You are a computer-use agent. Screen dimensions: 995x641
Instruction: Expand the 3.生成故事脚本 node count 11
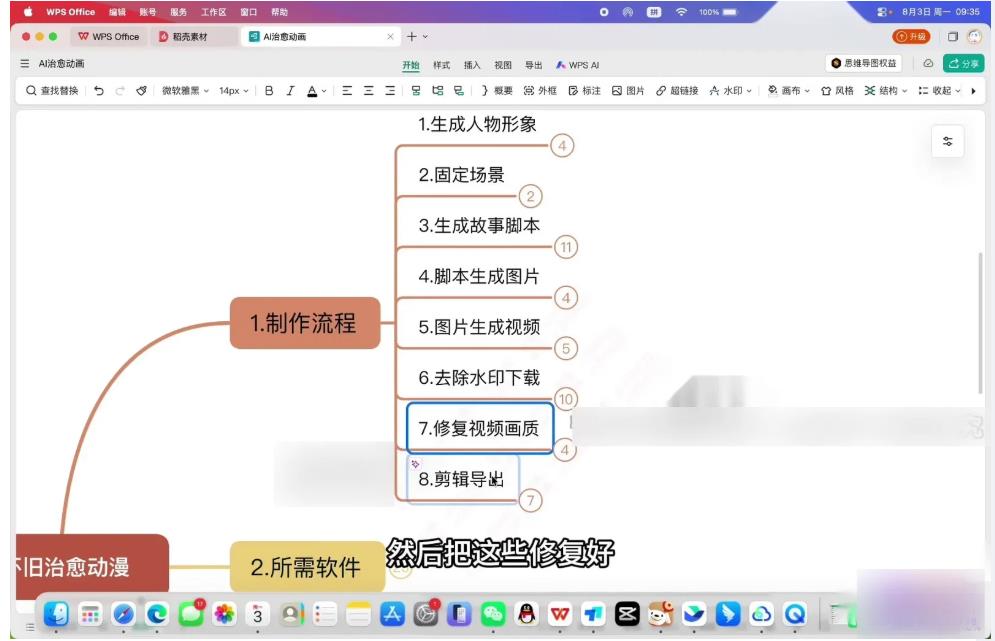tap(566, 247)
